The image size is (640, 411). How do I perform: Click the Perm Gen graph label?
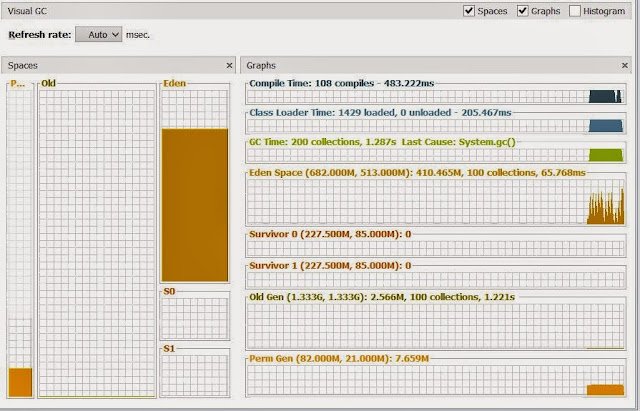tap(339, 359)
